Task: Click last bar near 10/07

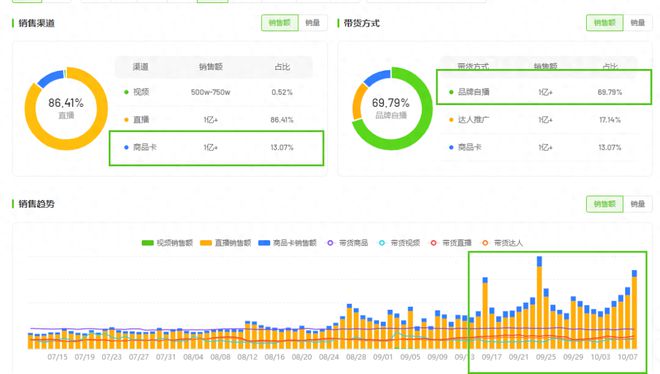Action: tap(634, 310)
